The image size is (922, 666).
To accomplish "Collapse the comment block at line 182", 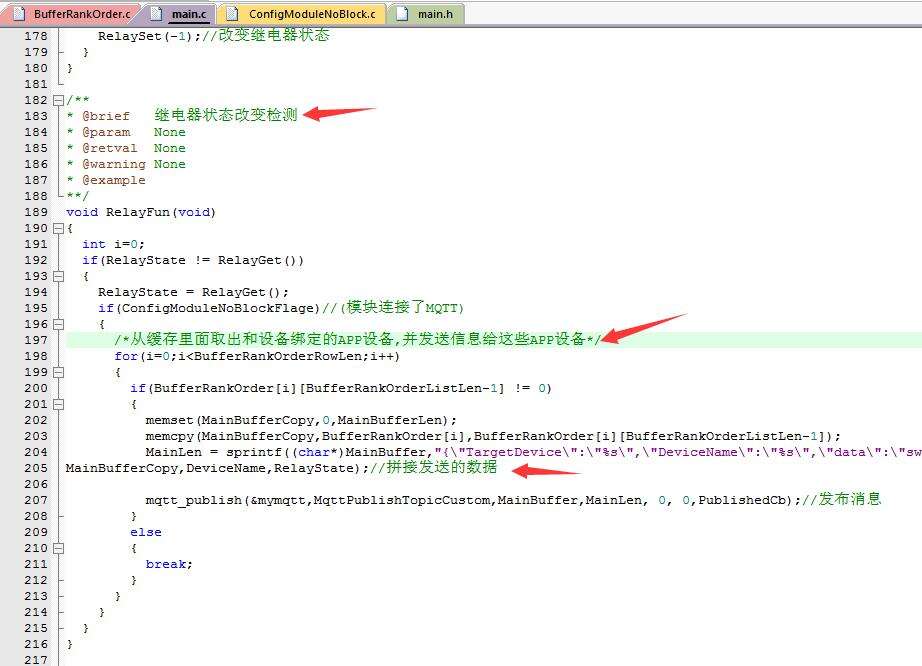I will 58,100.
